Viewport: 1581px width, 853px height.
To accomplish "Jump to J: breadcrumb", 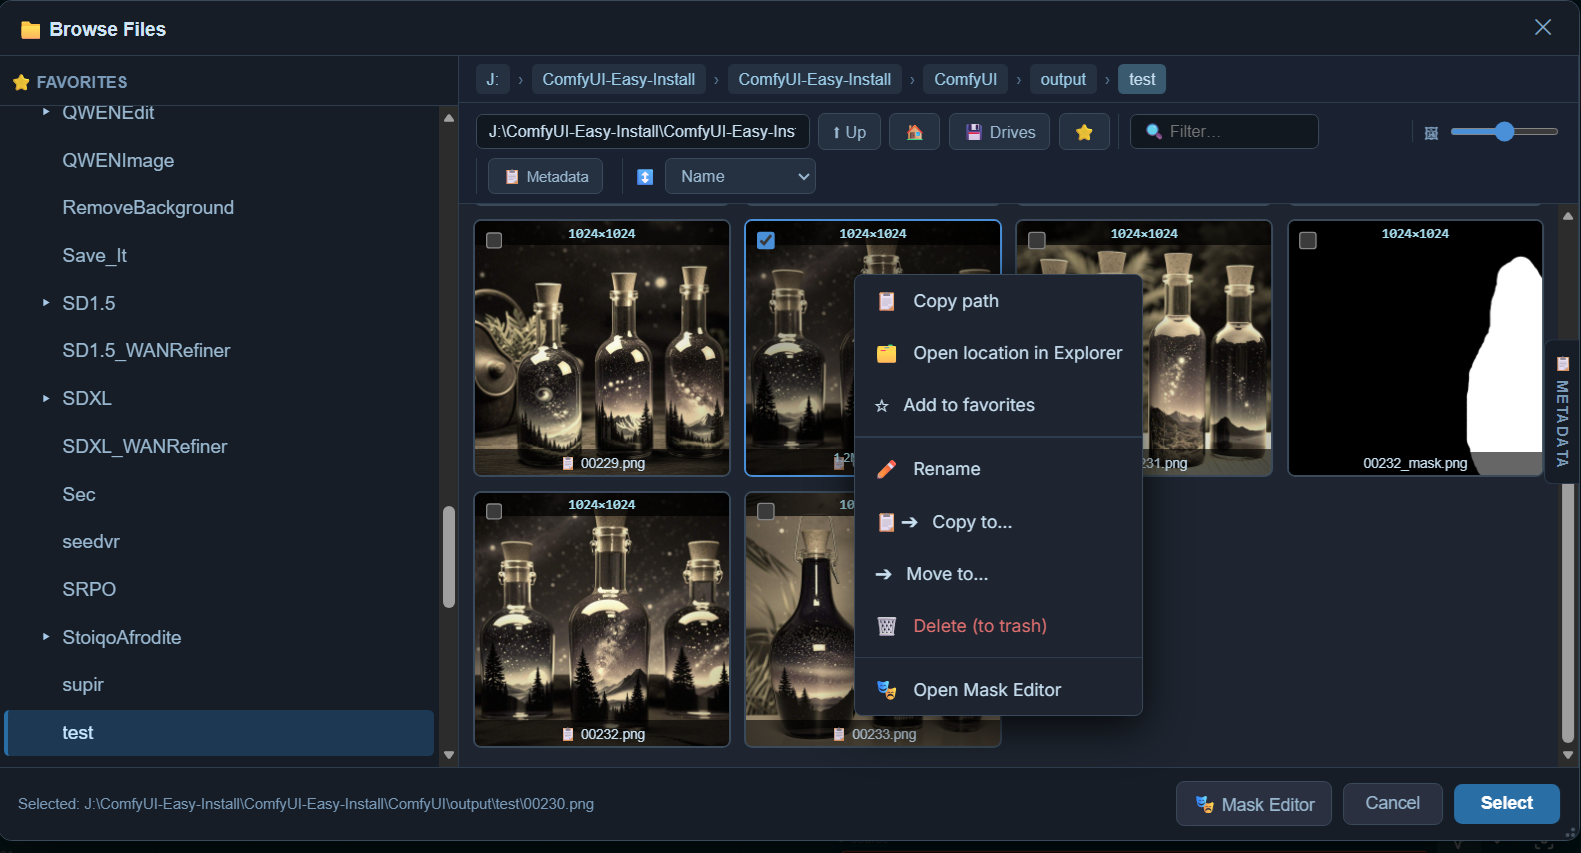I will 493,79.
